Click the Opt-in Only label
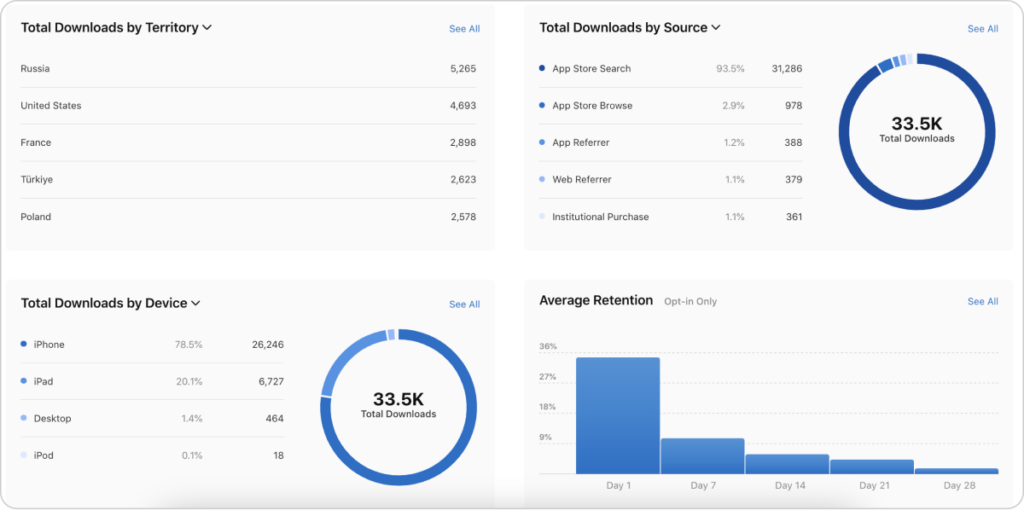Image resolution: width=1024 pixels, height=510 pixels. [690, 302]
